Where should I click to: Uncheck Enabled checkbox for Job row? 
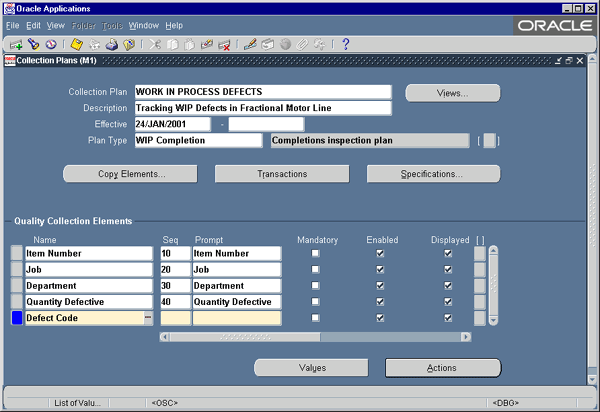[x=379, y=270]
